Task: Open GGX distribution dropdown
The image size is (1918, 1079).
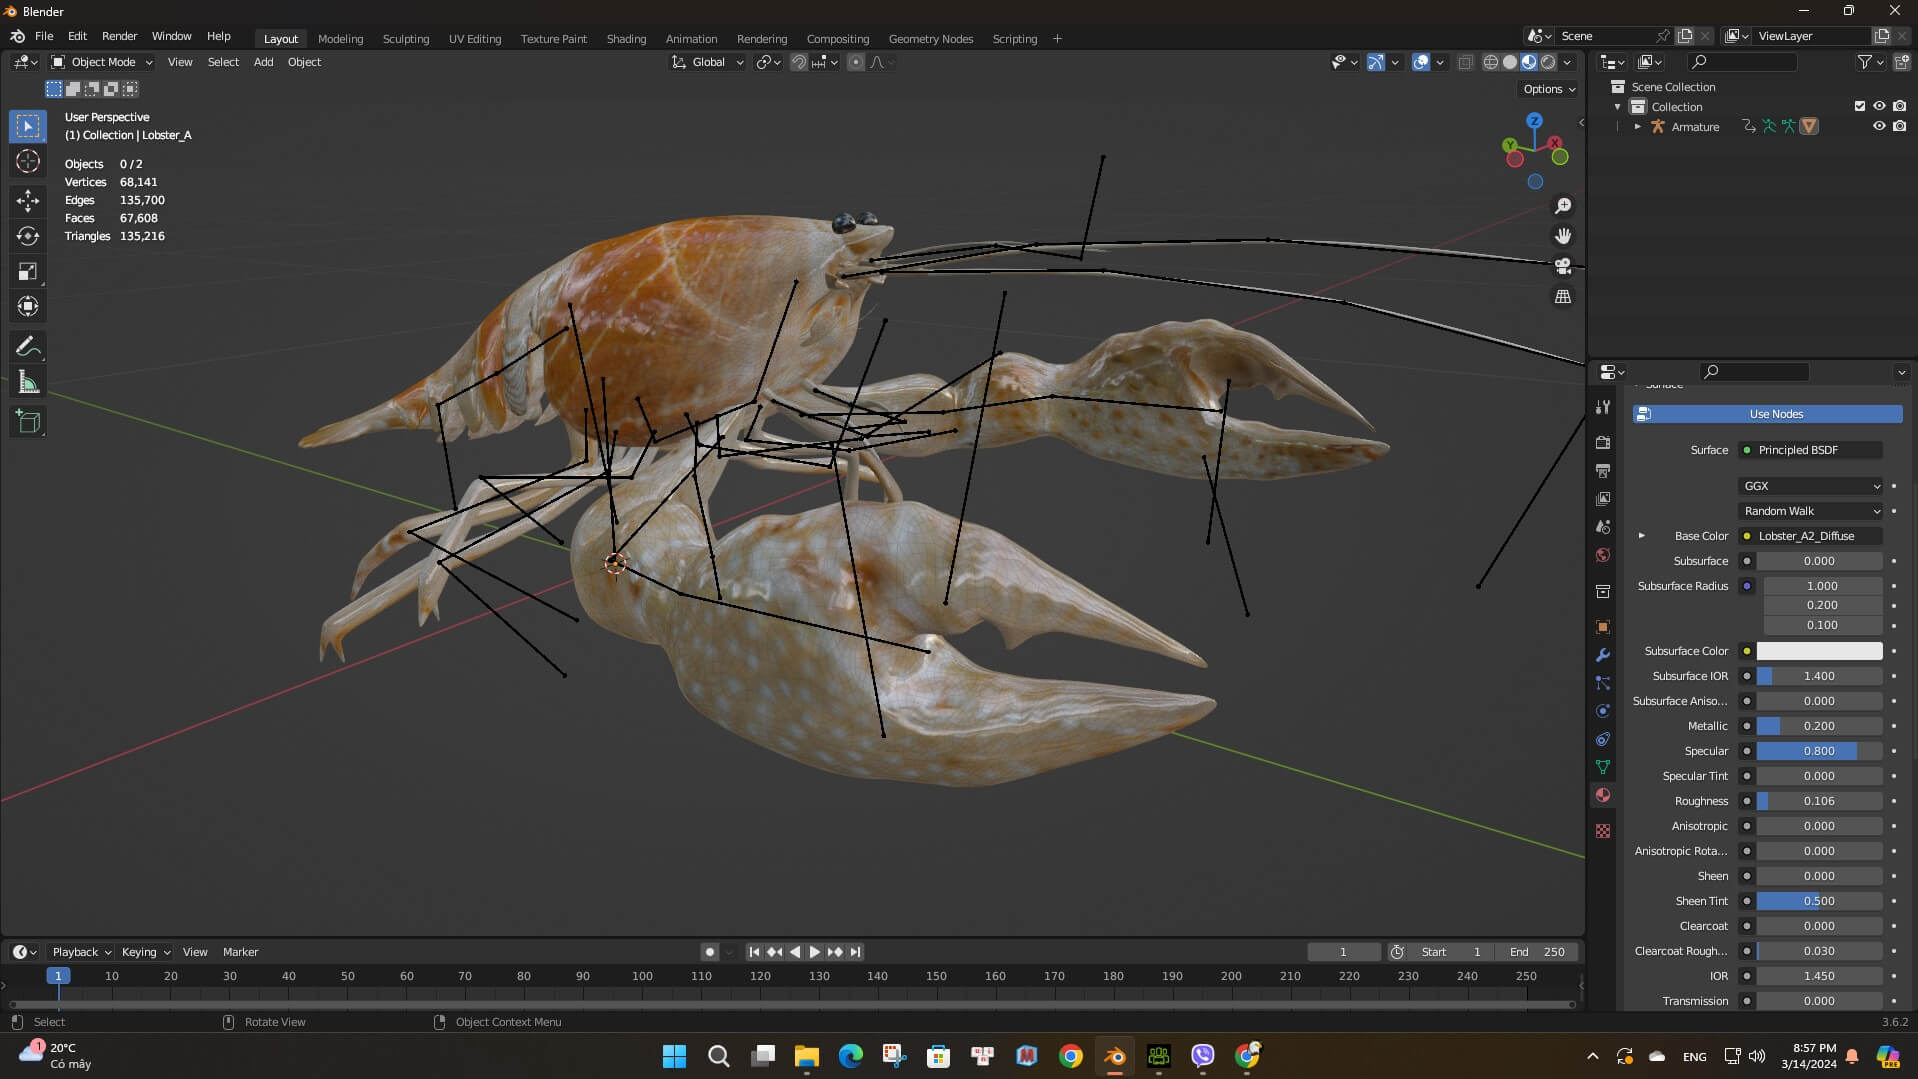Action: [x=1811, y=486]
